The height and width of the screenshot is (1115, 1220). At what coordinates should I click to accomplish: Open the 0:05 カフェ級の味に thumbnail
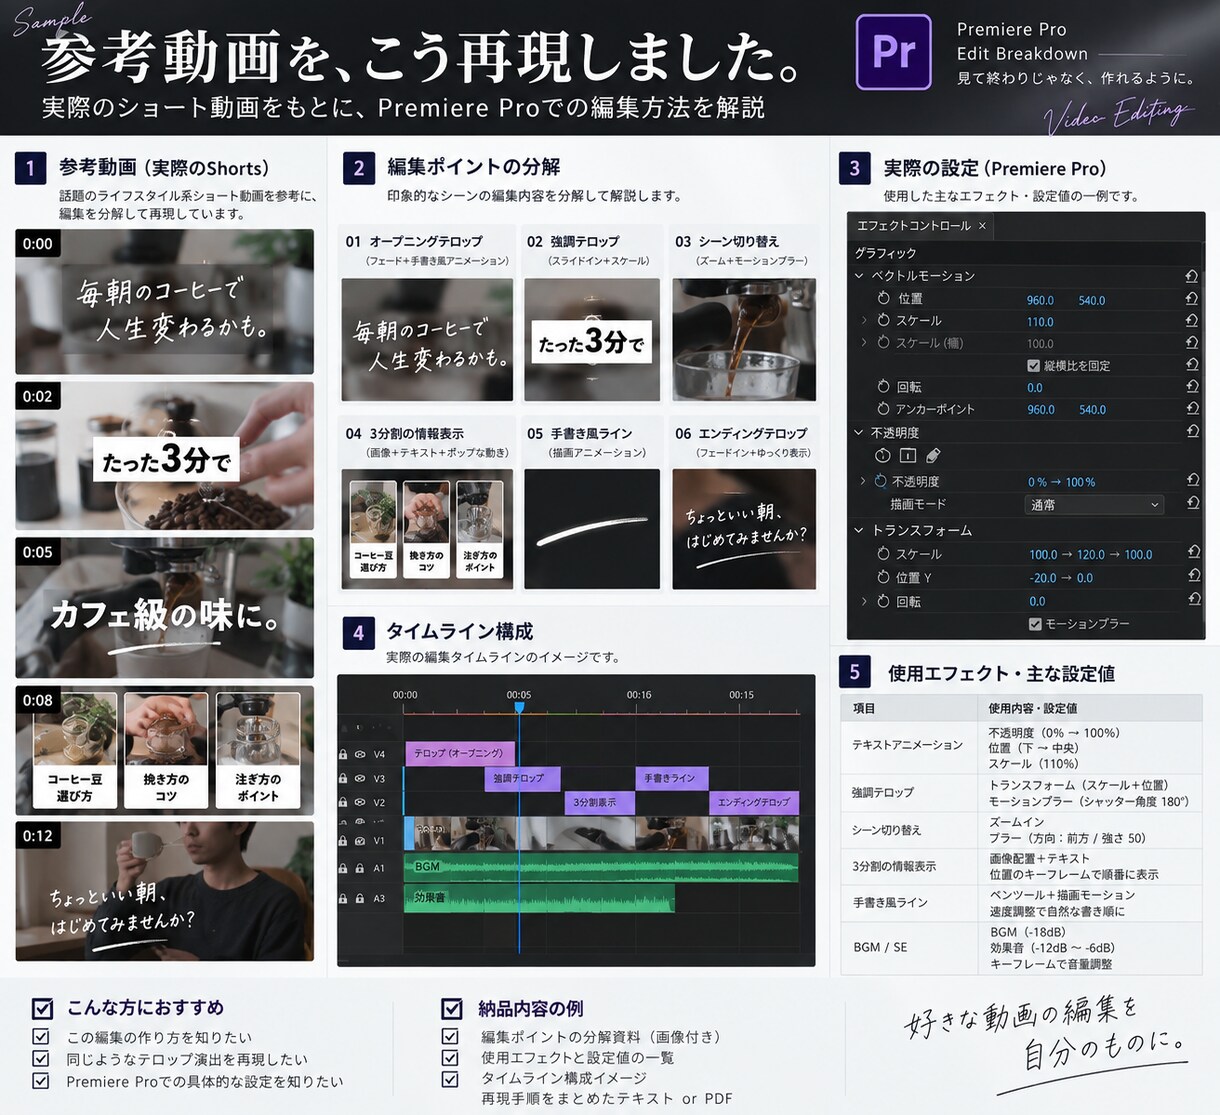coord(164,608)
